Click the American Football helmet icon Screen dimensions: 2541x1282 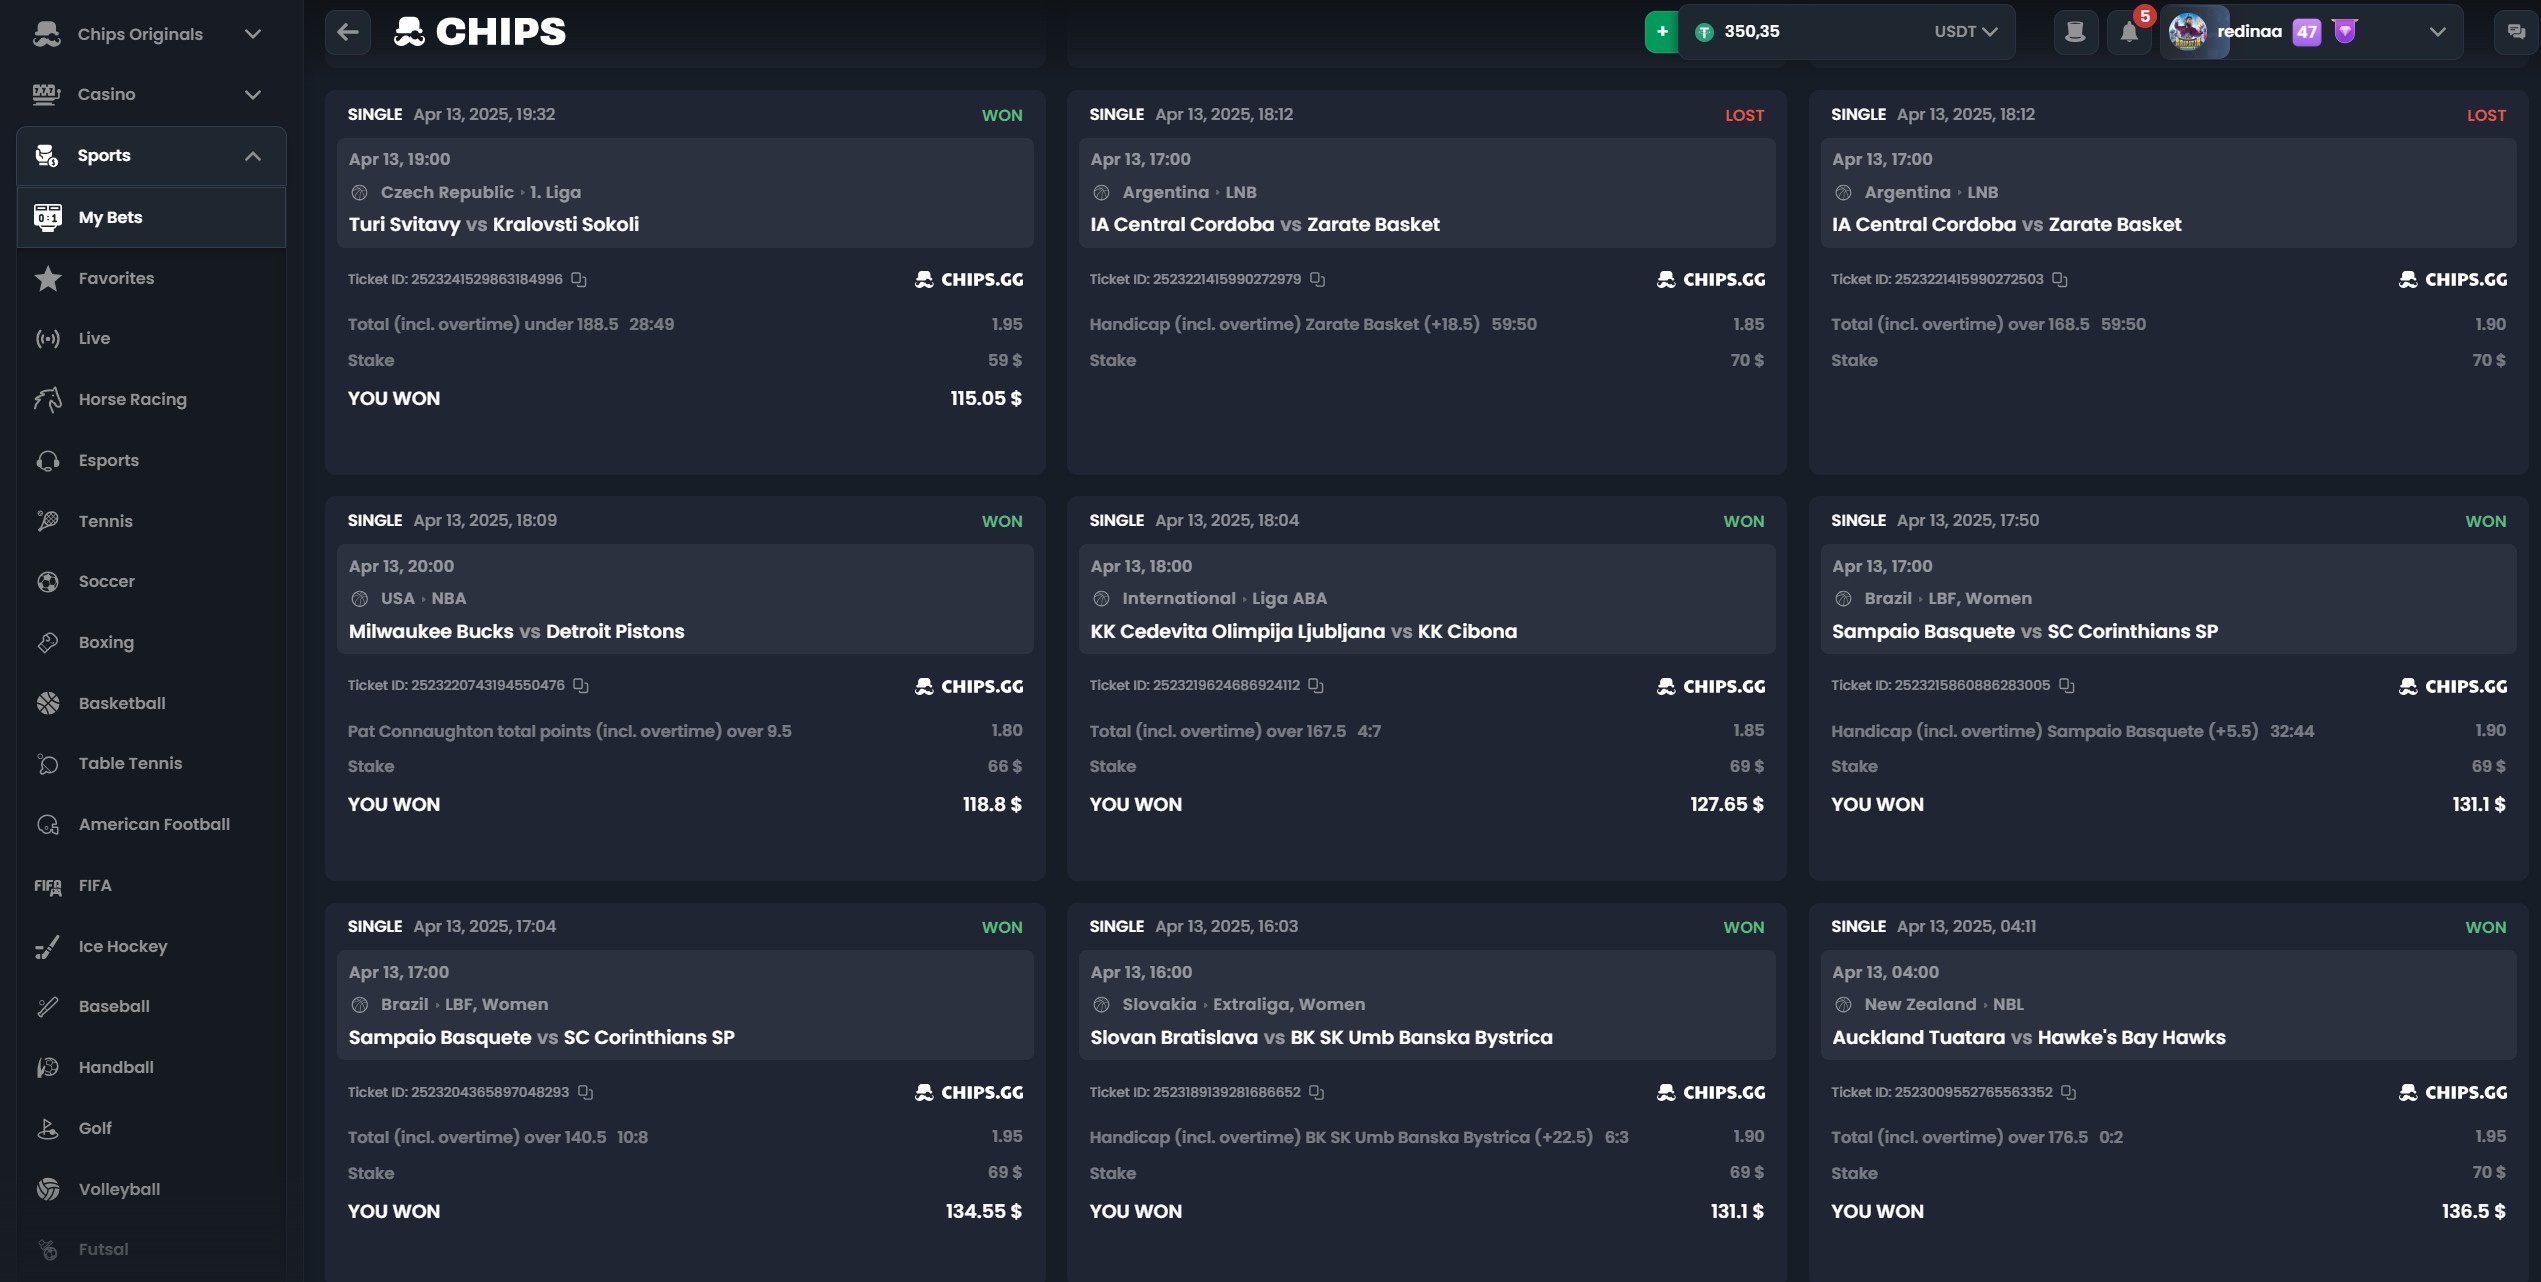[48, 825]
